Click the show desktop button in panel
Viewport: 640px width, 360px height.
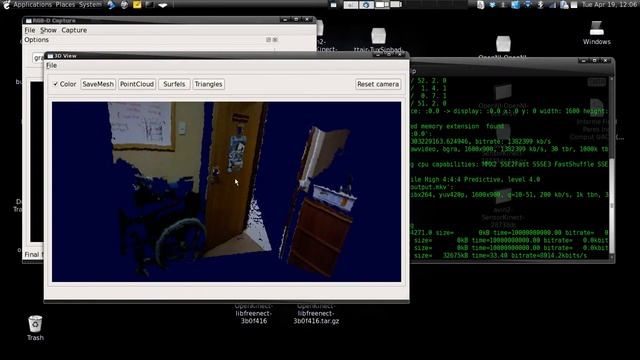pyautogui.click(x=333, y=5)
